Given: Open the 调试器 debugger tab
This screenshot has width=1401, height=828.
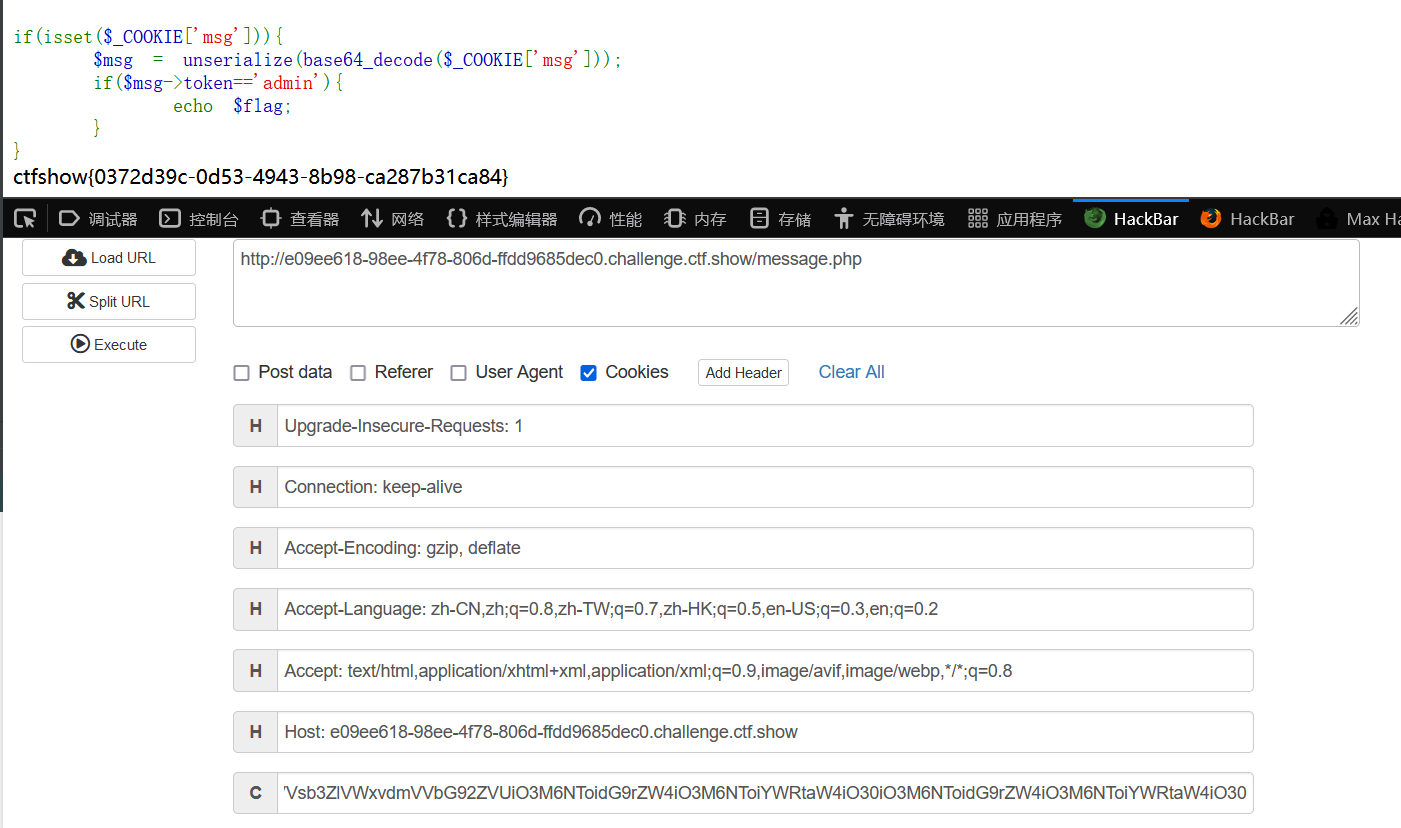Looking at the screenshot, I should coord(98,218).
